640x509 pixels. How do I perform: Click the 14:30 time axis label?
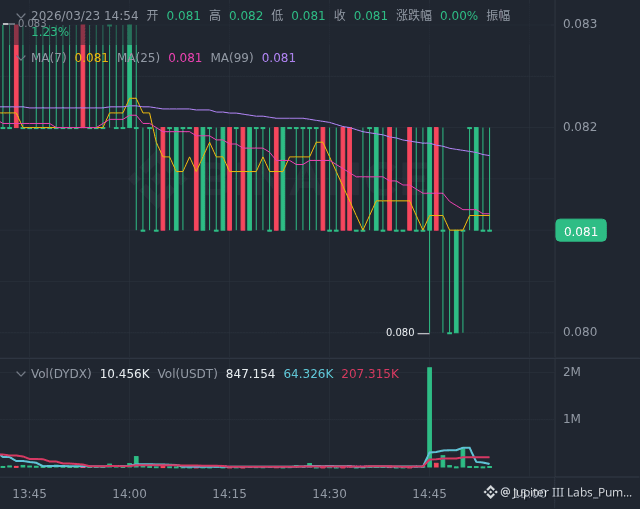pos(329,494)
